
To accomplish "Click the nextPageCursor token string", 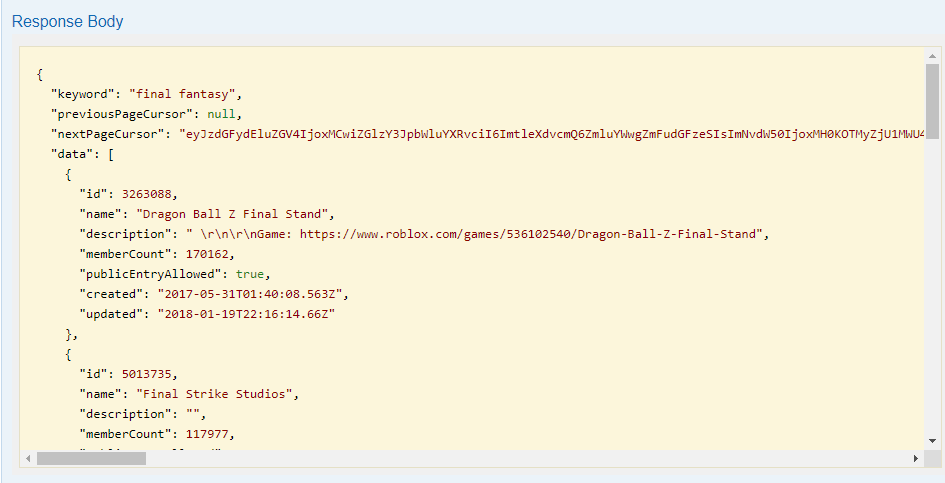I will pos(552,133).
